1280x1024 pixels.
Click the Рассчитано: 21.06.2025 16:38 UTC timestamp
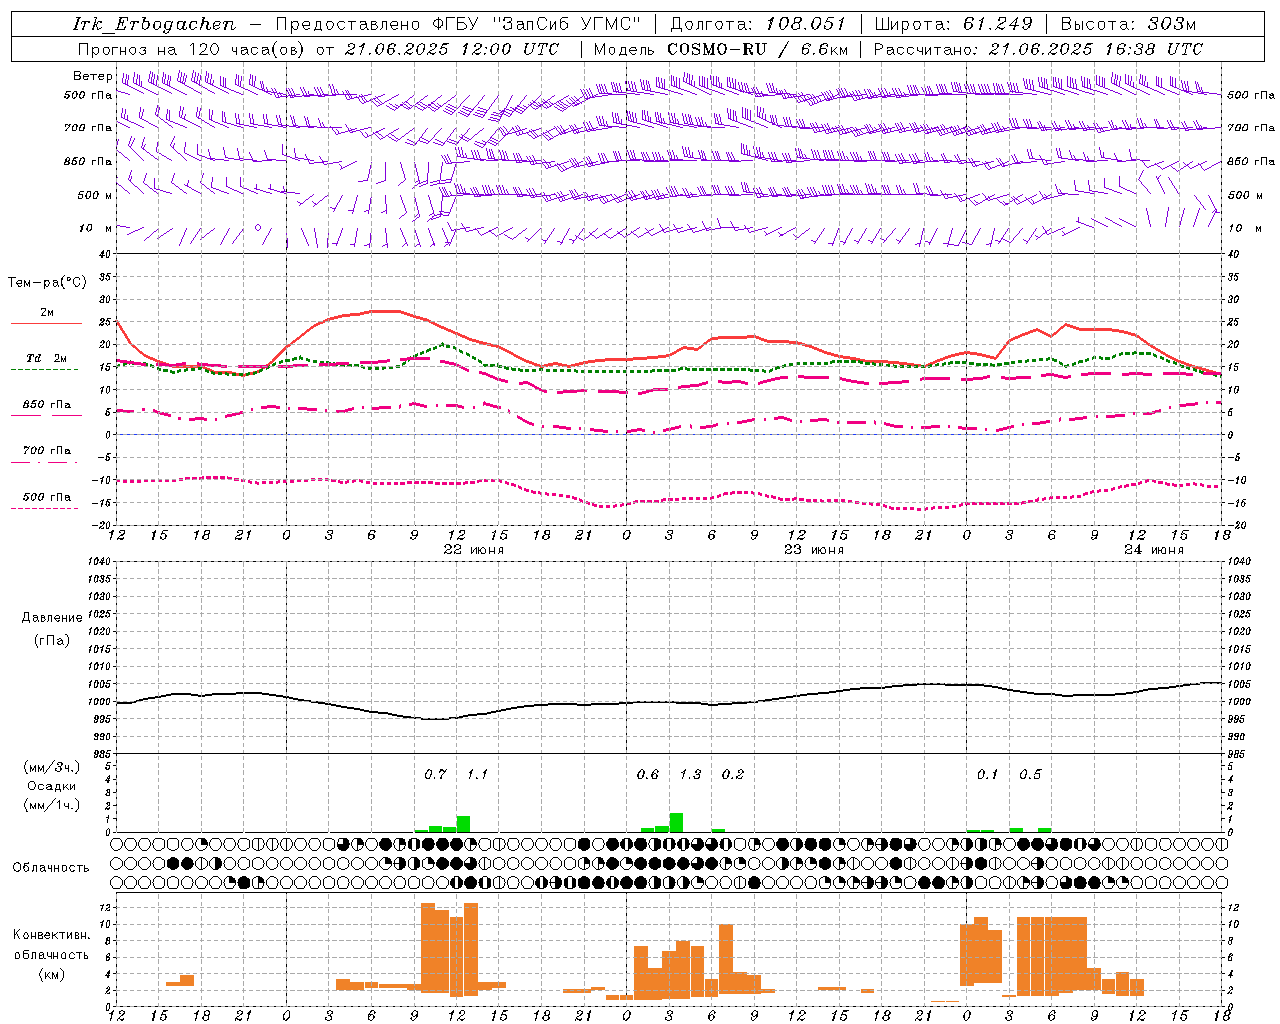pos(1038,49)
